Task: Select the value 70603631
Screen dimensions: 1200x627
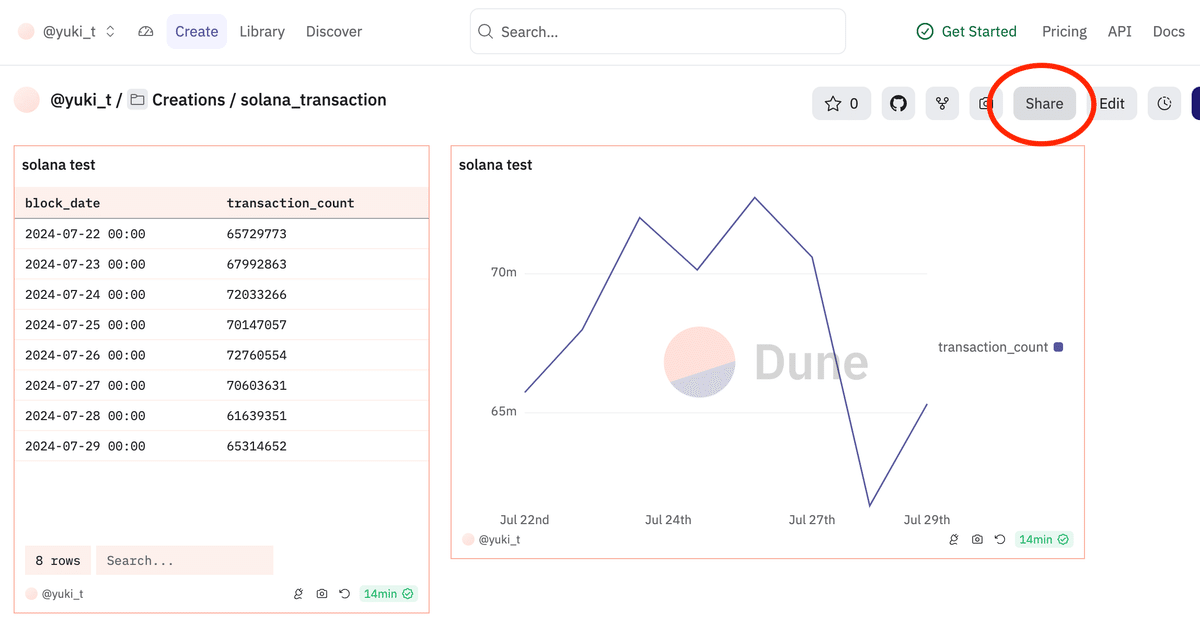Action: pos(257,385)
